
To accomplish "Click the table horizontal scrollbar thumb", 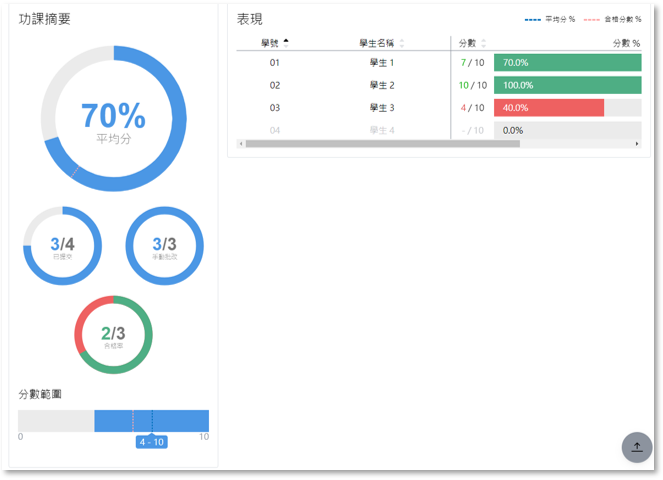I will 380,144.
